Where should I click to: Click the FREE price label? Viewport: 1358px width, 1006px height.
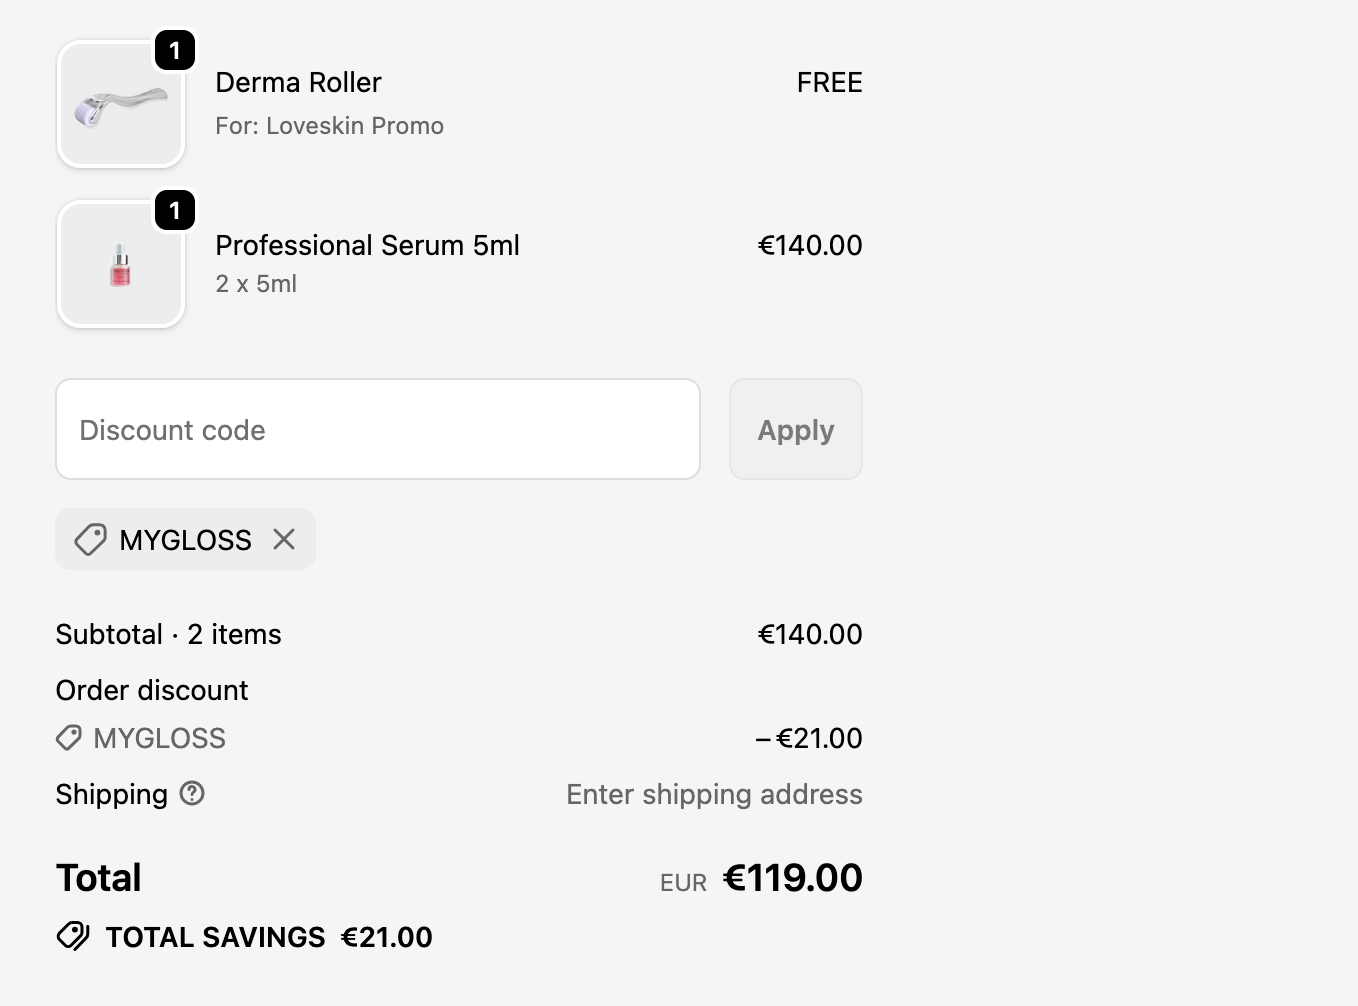tap(829, 82)
